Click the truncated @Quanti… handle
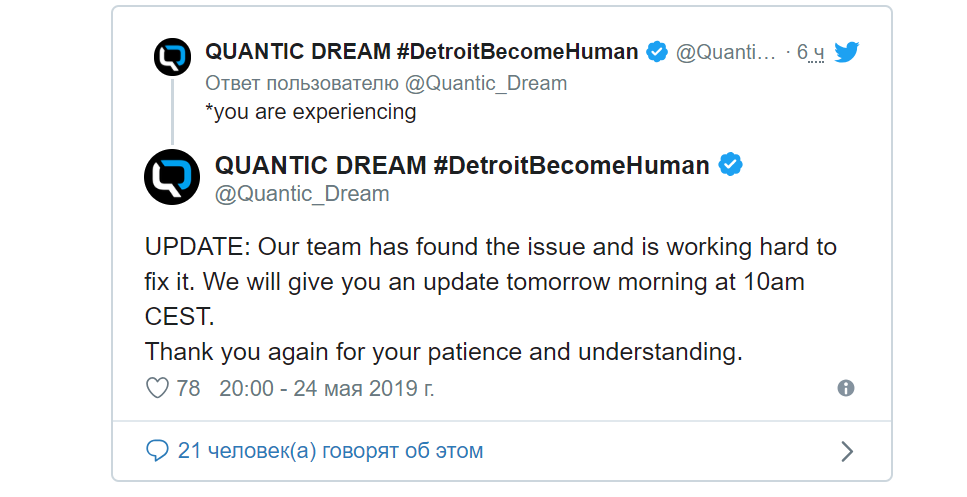Viewport: 967px width, 497px height. click(725, 53)
